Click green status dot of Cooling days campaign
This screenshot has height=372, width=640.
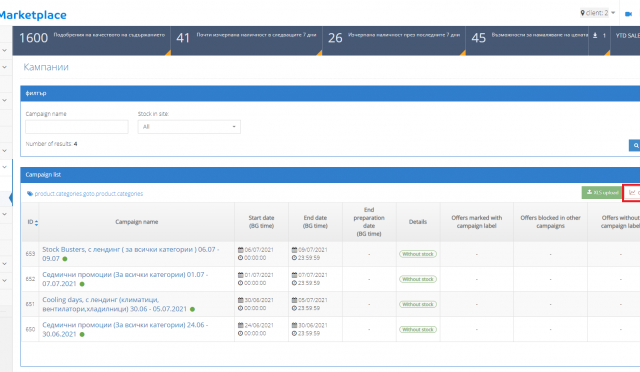coord(192,309)
